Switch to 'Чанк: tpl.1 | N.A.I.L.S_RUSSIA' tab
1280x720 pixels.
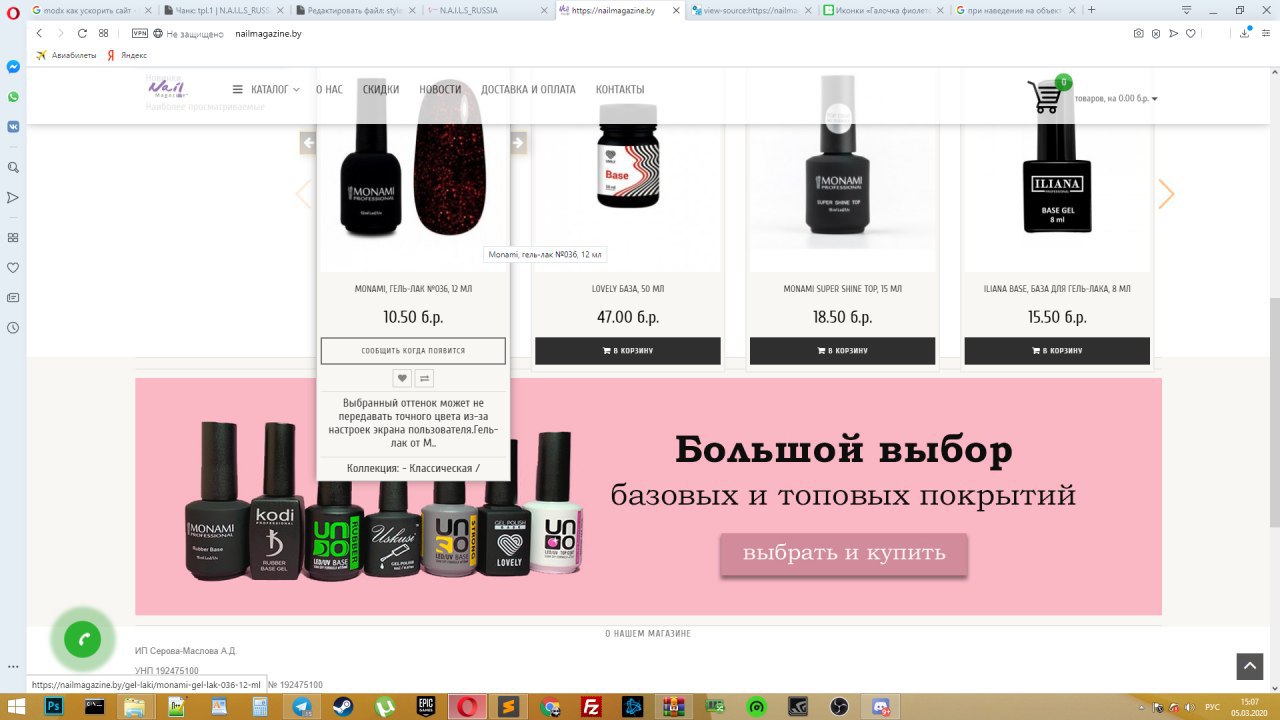tap(222, 10)
